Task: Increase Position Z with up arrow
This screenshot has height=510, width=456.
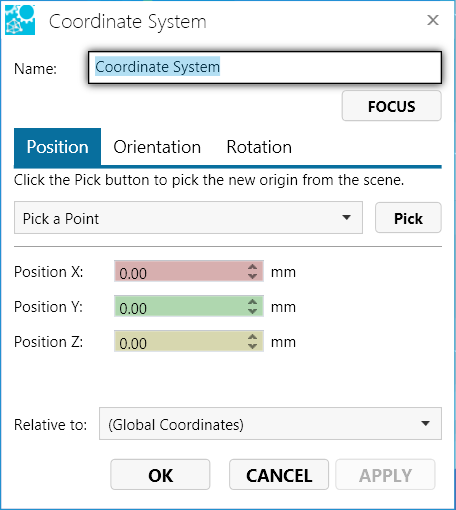Action: 252,337
